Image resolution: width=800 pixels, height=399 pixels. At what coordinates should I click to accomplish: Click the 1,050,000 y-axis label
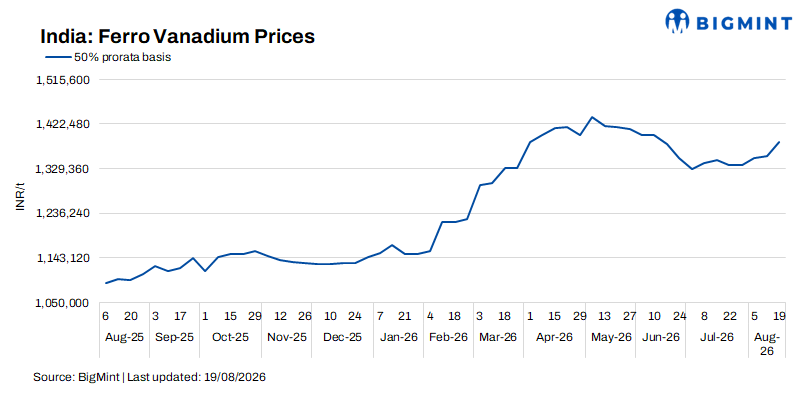click(x=63, y=303)
